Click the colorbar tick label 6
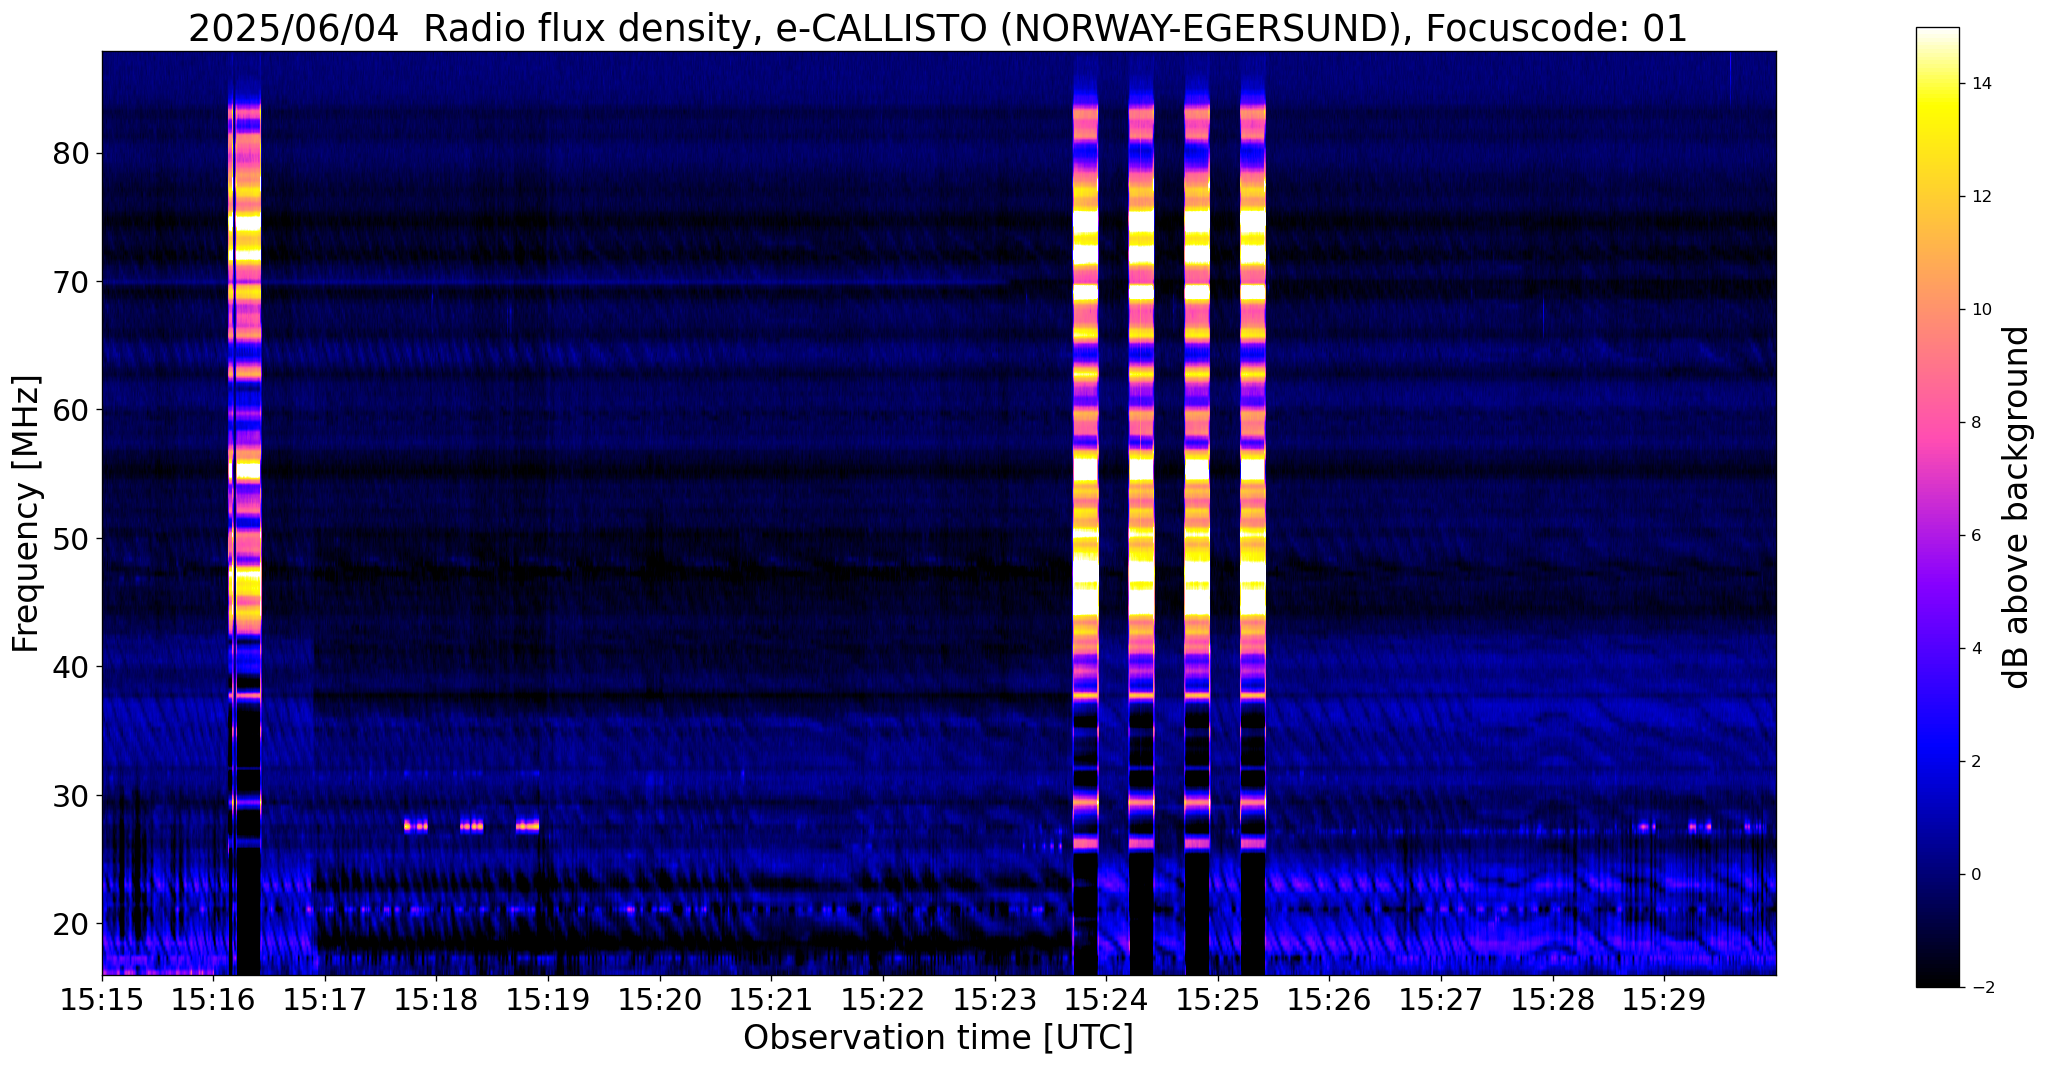This screenshot has height=1067, width=2047. 1975,536
